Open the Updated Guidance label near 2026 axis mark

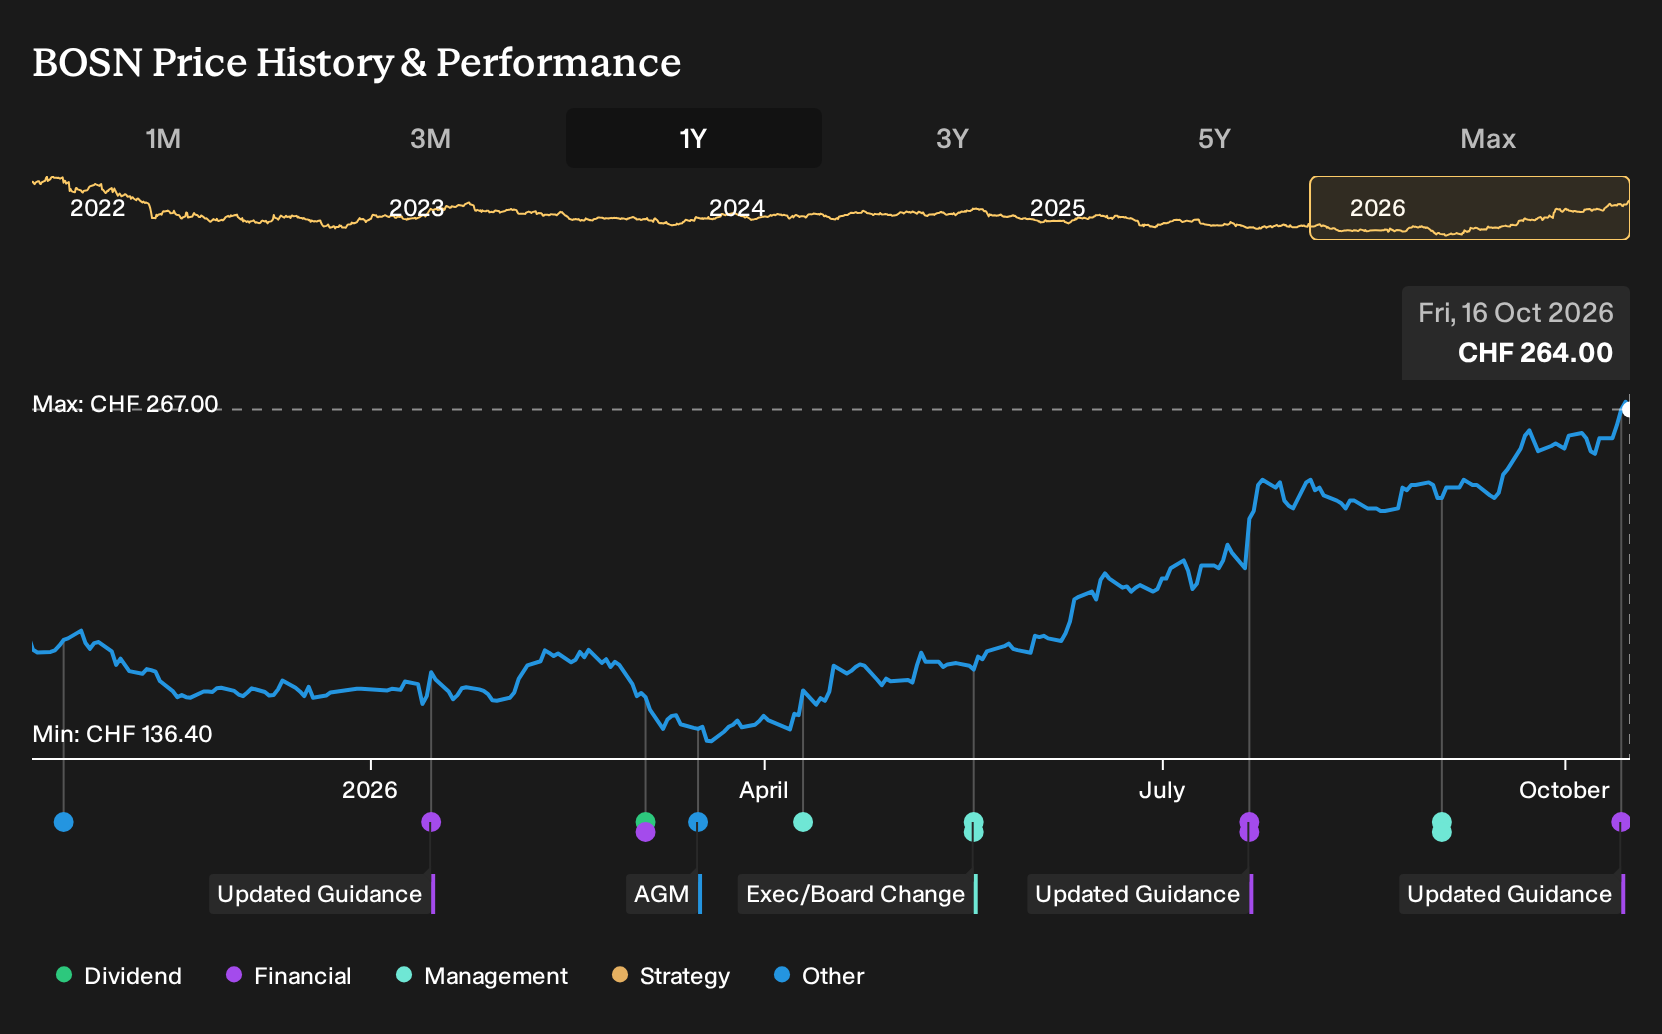click(322, 894)
